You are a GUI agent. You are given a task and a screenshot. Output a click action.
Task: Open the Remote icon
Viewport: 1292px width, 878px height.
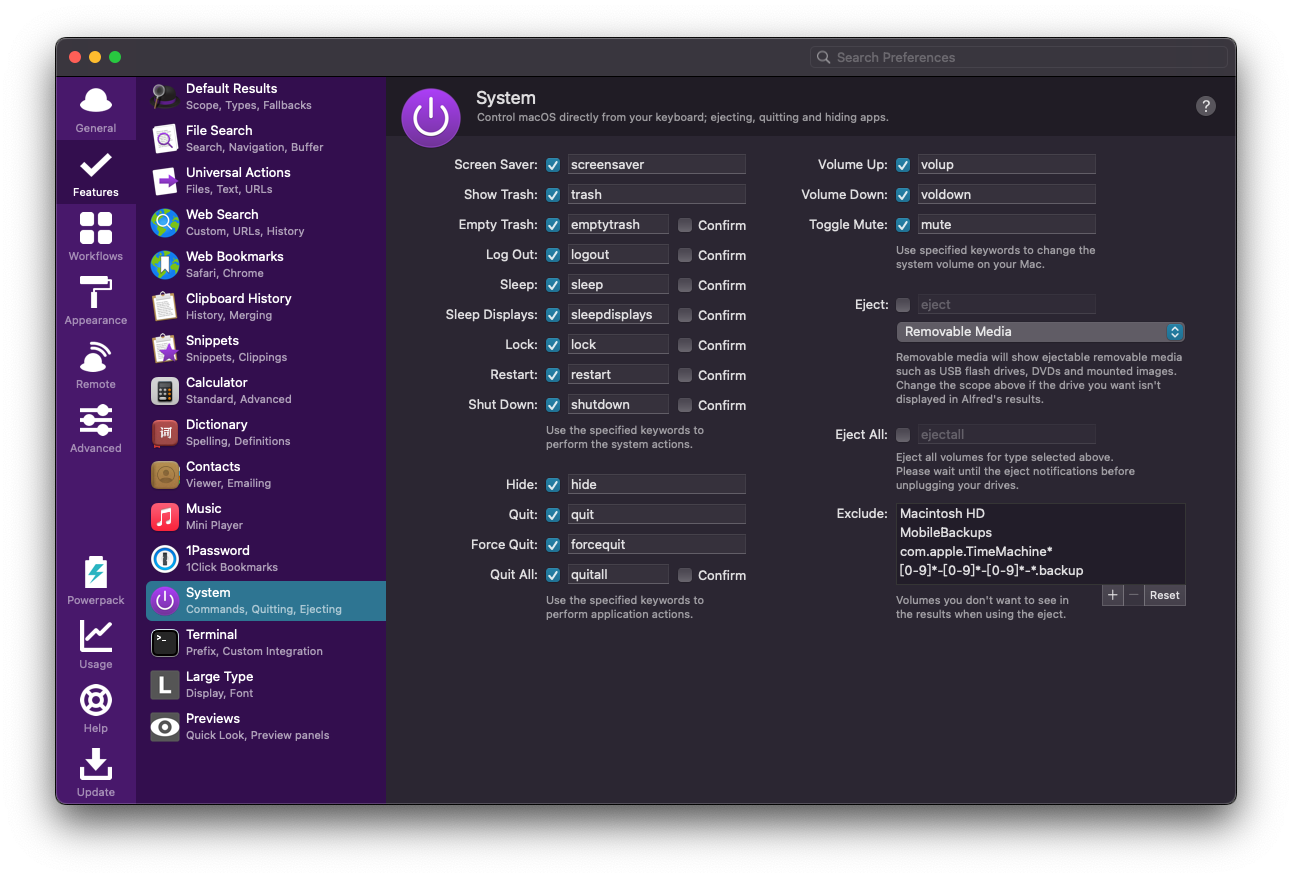[96, 356]
